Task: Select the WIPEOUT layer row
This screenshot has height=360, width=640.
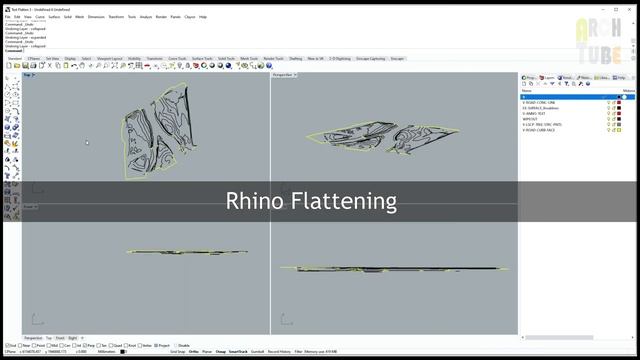Action: tap(578, 119)
